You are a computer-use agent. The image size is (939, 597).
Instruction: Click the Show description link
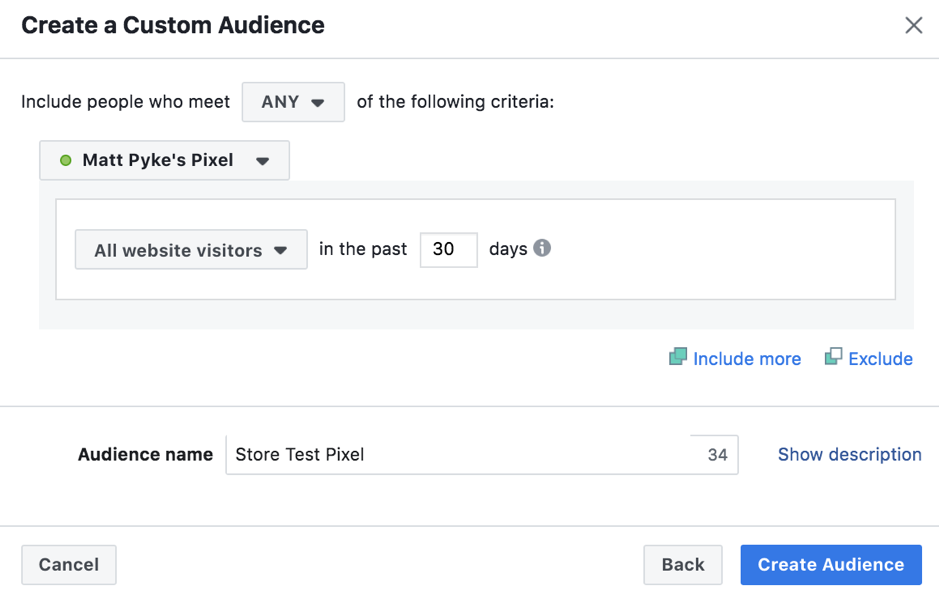click(x=849, y=454)
